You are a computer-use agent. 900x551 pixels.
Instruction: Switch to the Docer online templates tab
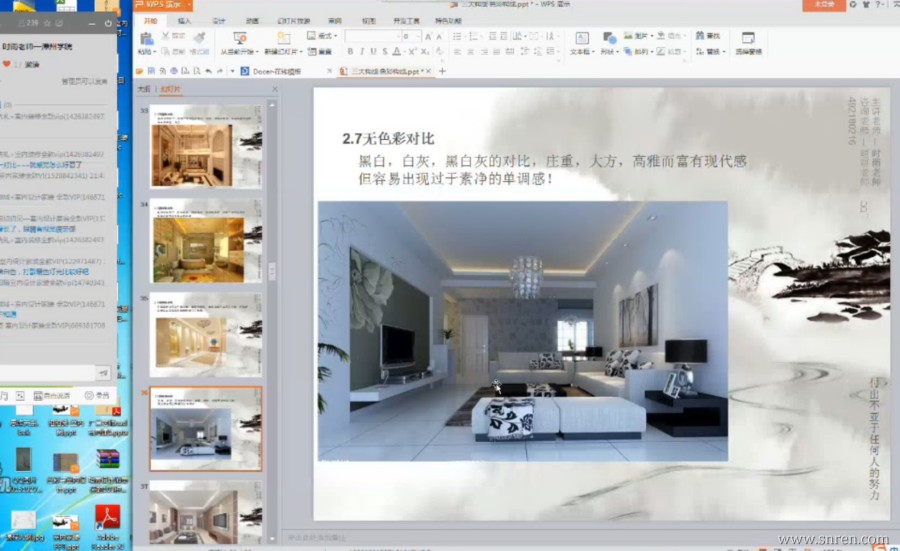276,71
